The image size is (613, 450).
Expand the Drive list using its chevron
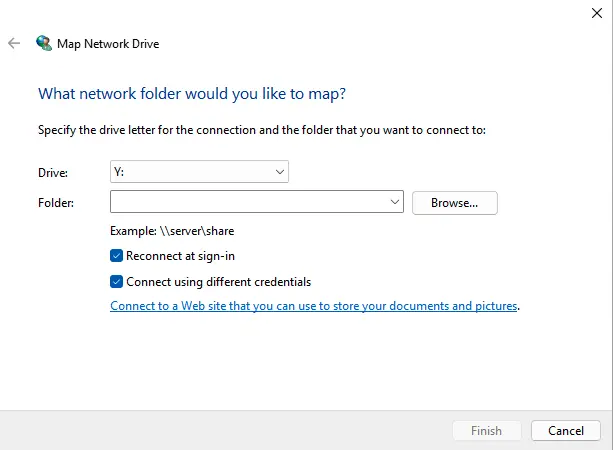pos(279,172)
